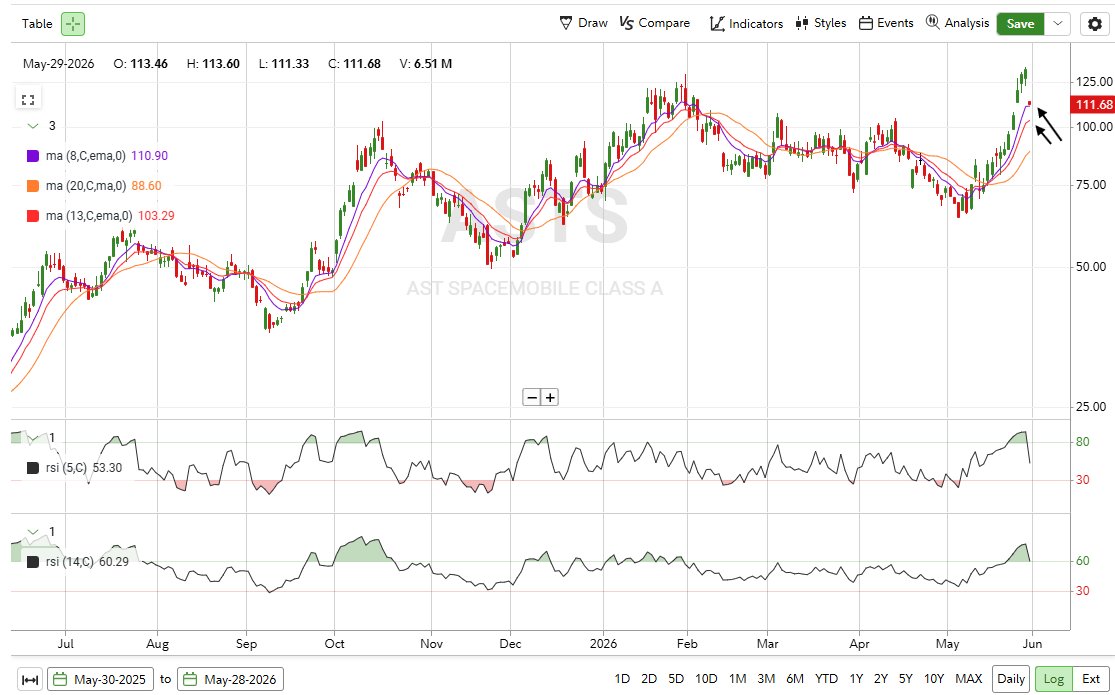
Task: Select the 5D time range
Action: click(676, 679)
